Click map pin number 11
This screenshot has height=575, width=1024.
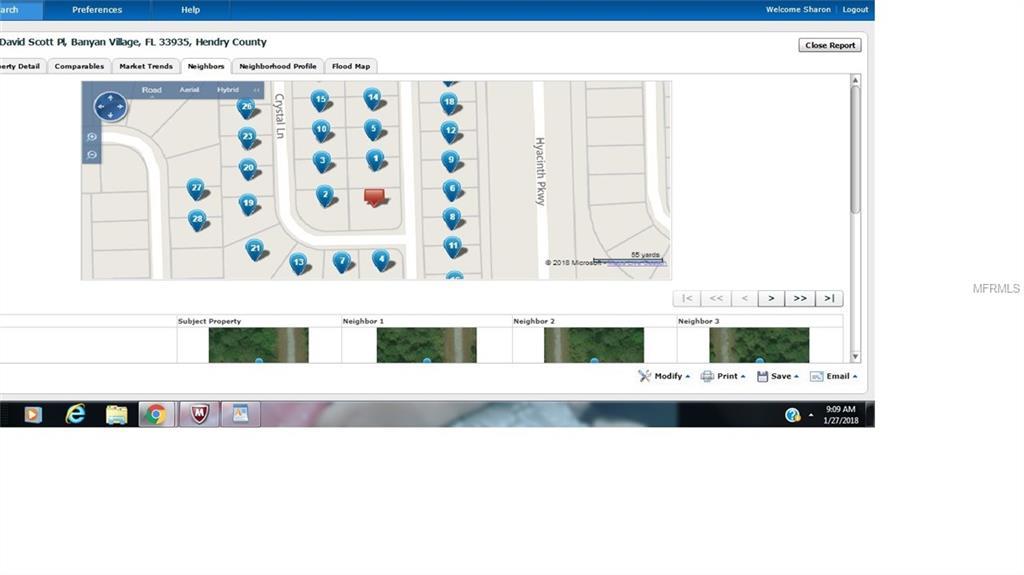click(x=453, y=247)
